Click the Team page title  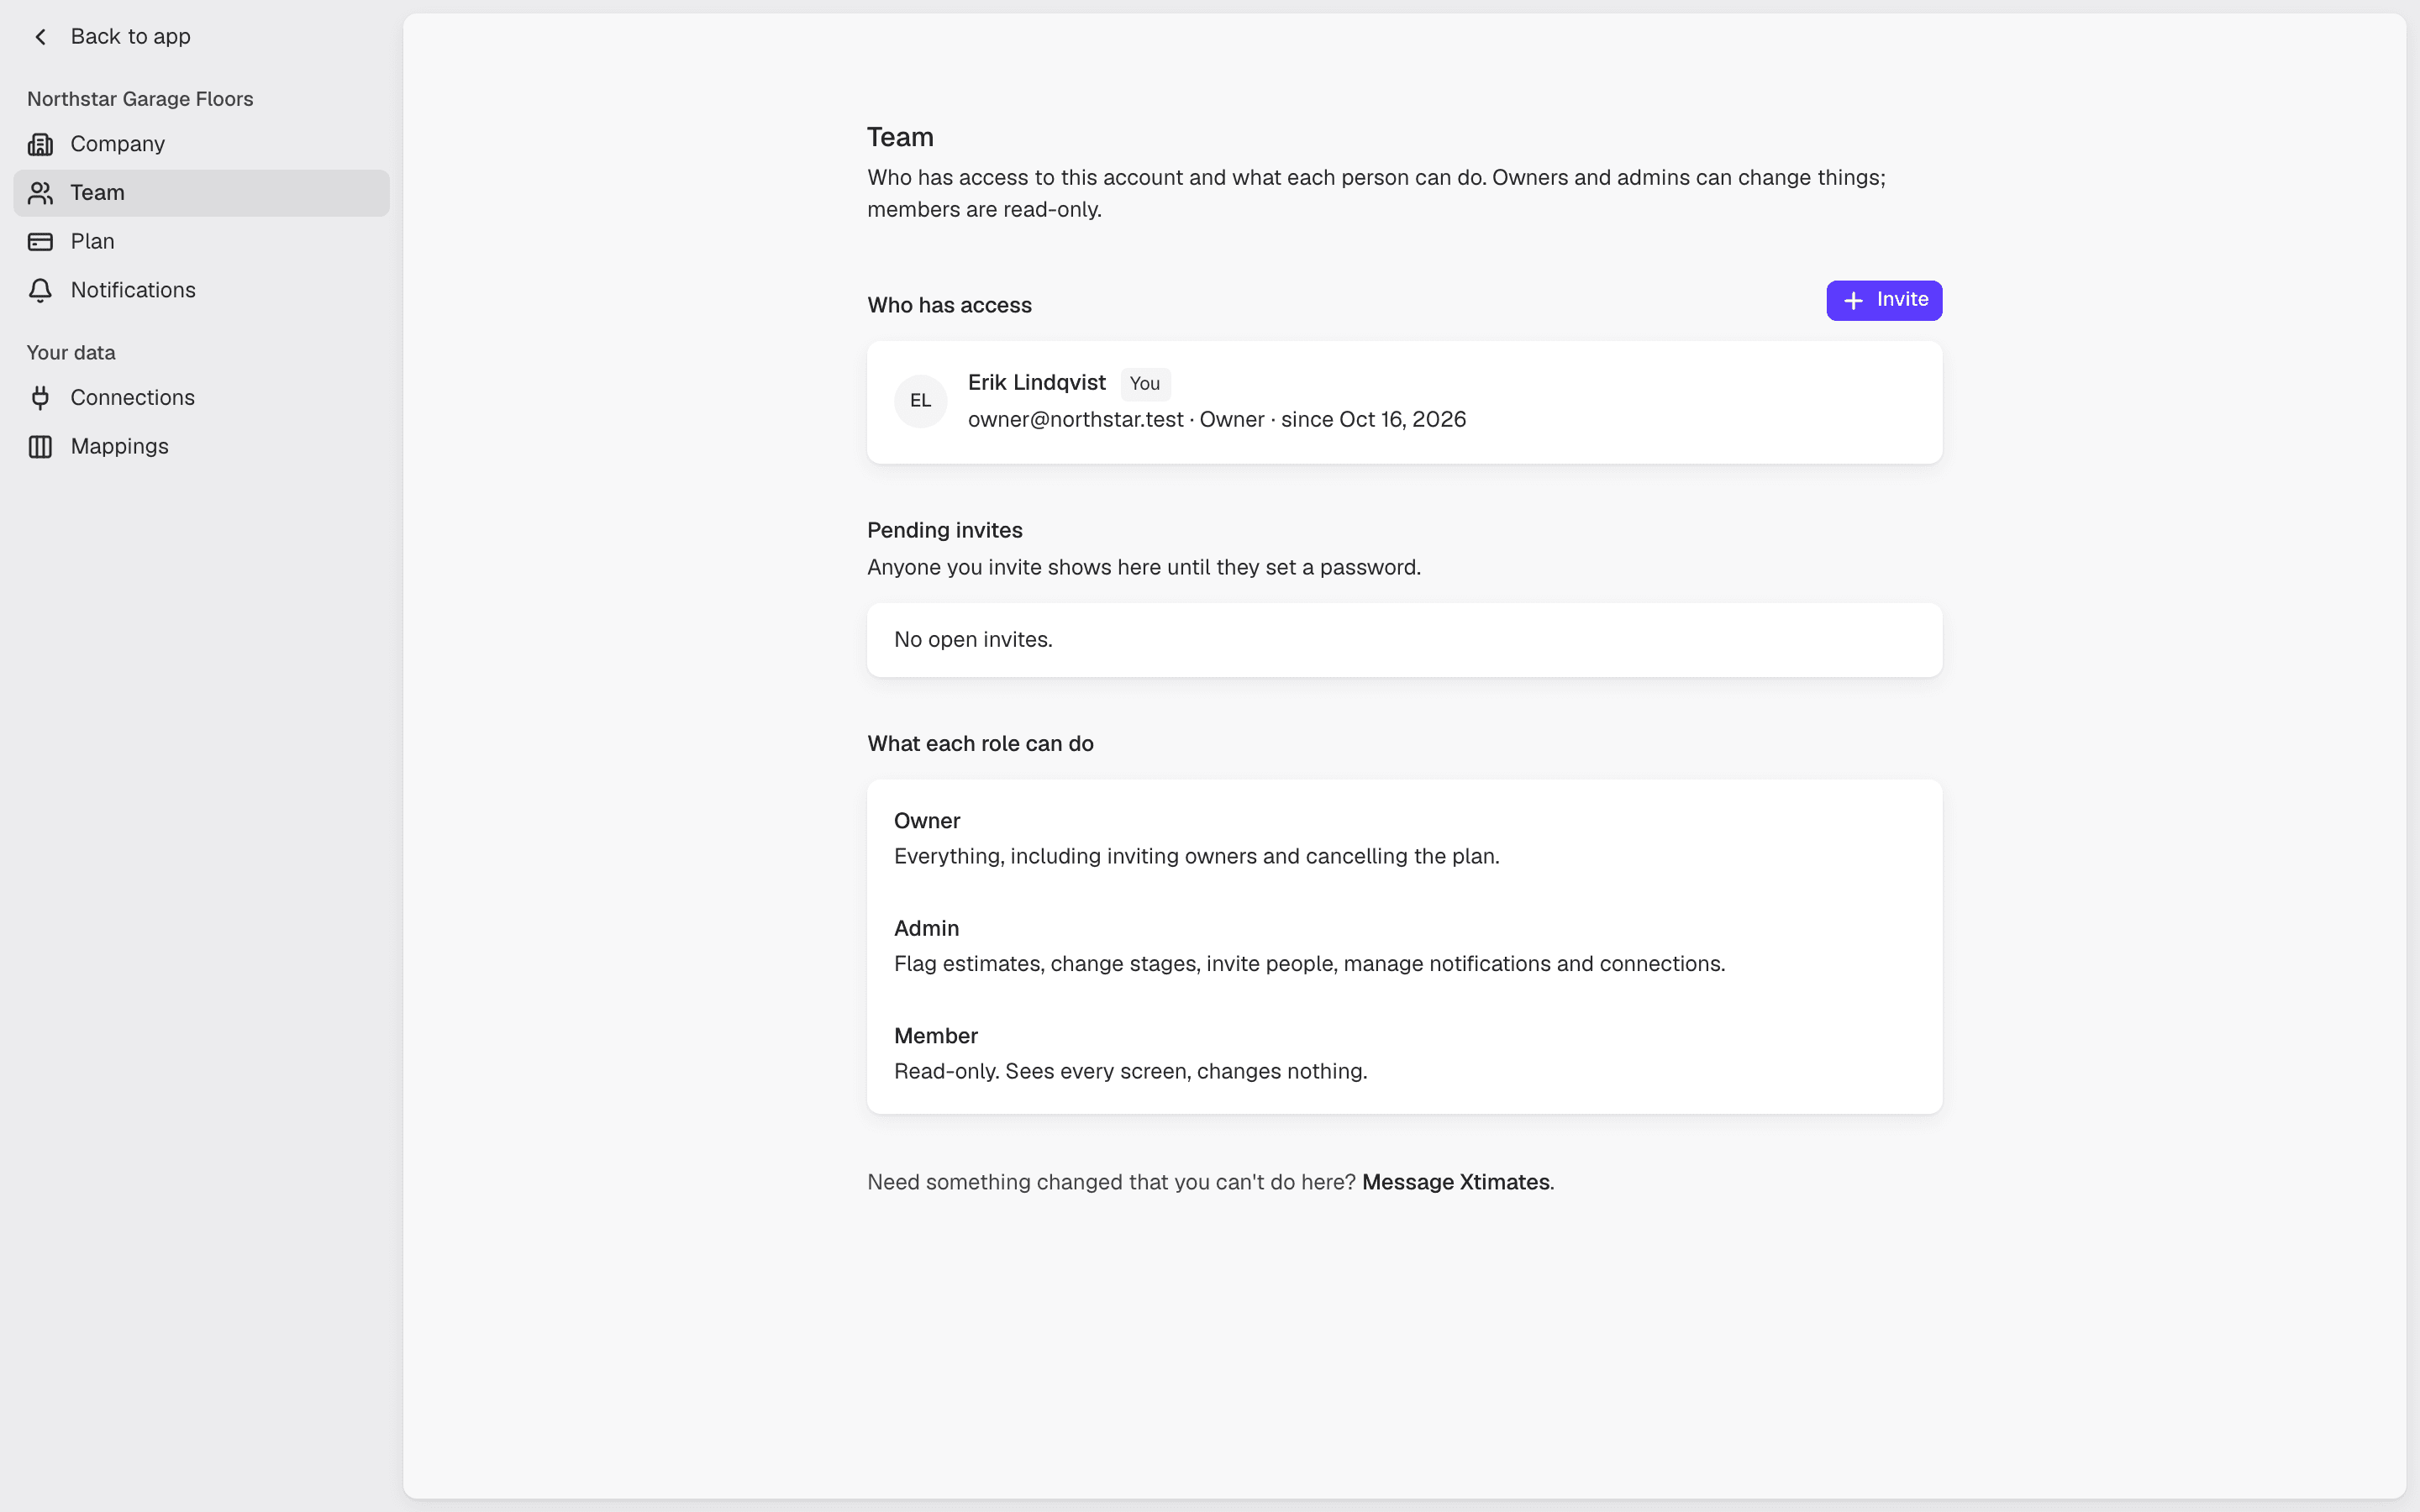[900, 137]
